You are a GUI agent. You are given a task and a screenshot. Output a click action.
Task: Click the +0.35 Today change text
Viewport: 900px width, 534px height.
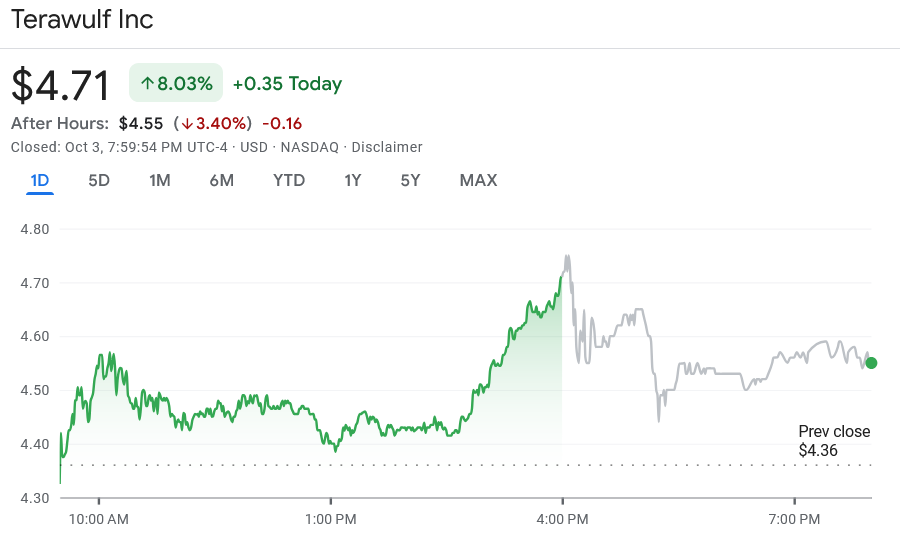[x=287, y=84]
